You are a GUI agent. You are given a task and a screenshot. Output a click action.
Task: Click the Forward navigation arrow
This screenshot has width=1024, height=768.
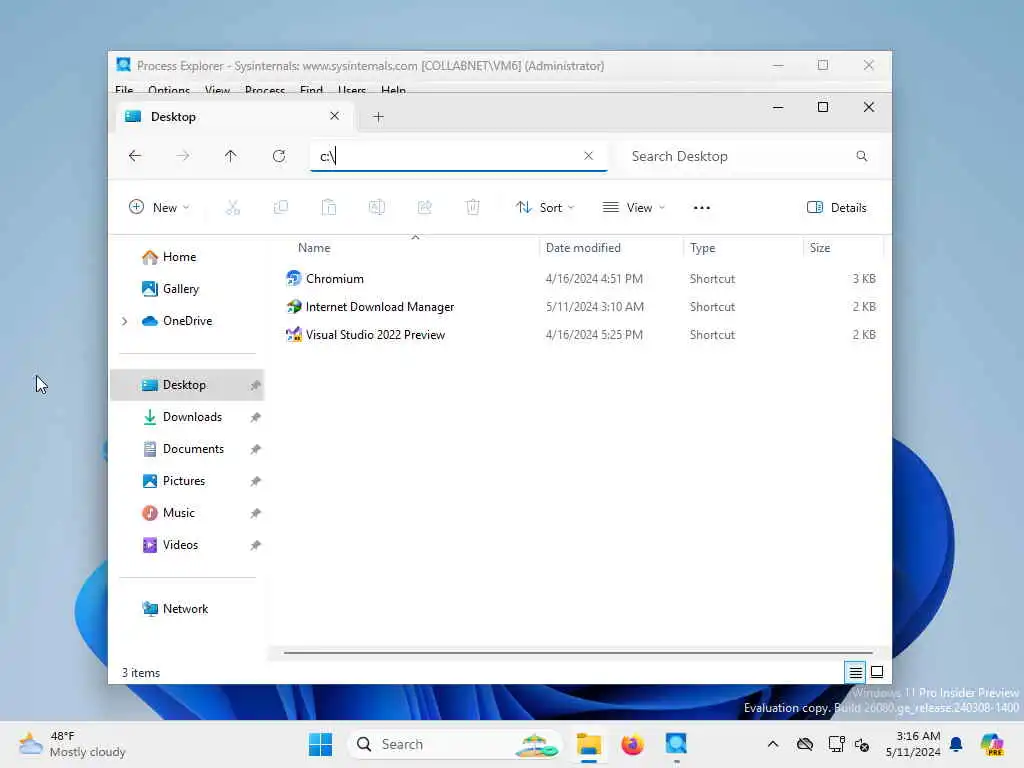point(183,156)
